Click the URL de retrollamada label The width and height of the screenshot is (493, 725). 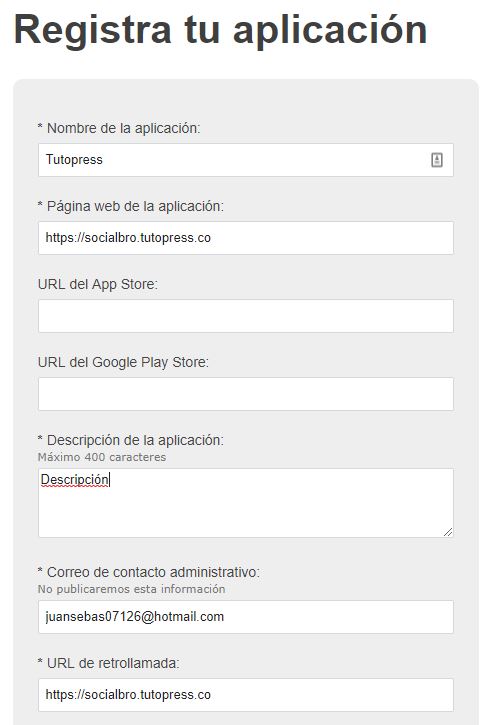click(x=108, y=664)
